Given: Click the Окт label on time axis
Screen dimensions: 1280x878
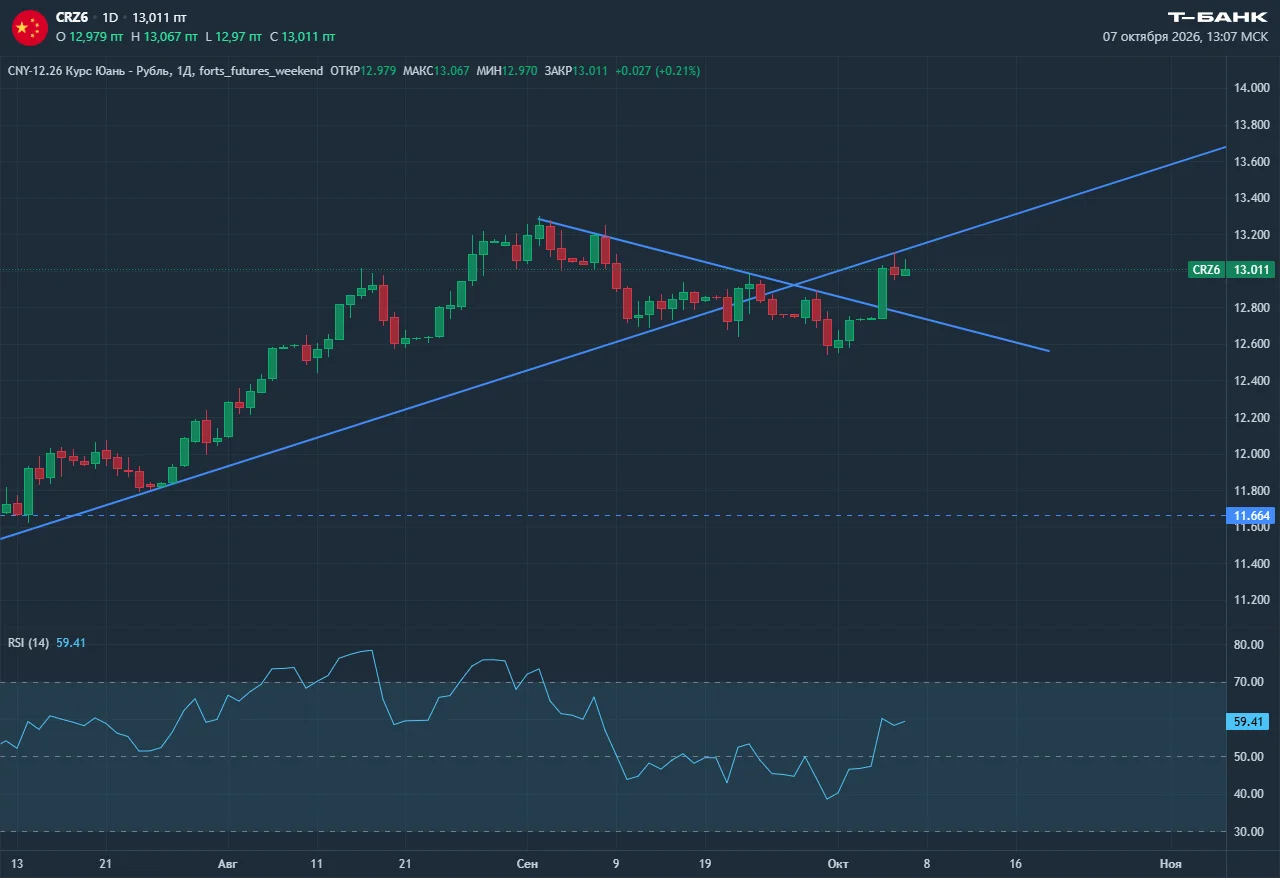Looking at the screenshot, I should coord(836,863).
